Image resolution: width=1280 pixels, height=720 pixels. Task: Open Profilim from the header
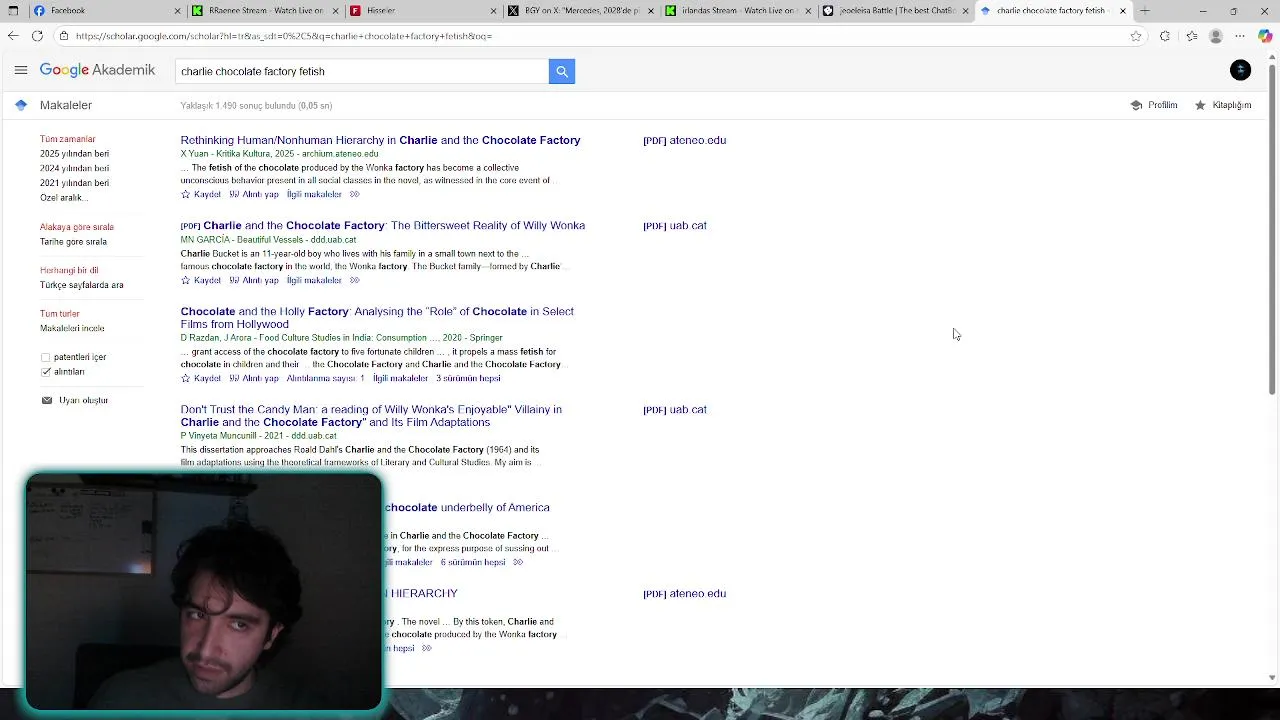click(1154, 105)
